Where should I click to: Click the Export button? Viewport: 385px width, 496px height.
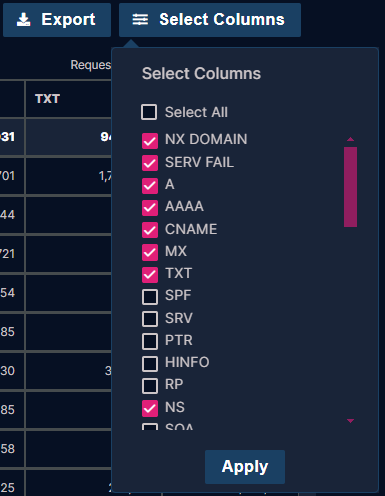pos(57,20)
